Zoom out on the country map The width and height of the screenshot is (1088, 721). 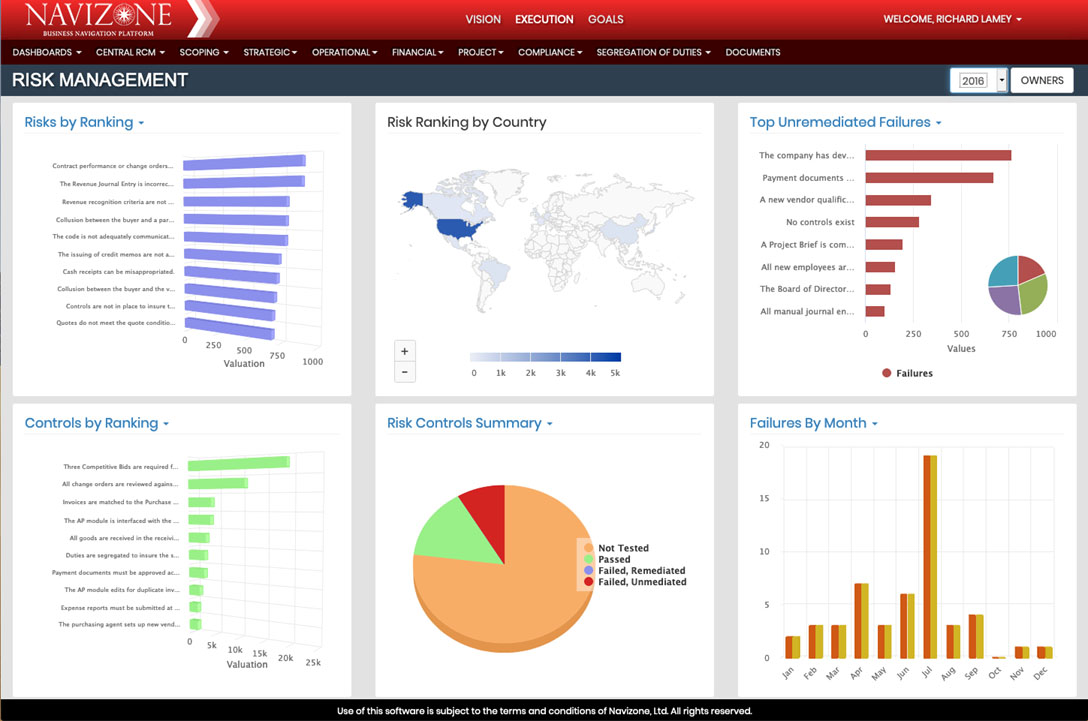coord(405,372)
